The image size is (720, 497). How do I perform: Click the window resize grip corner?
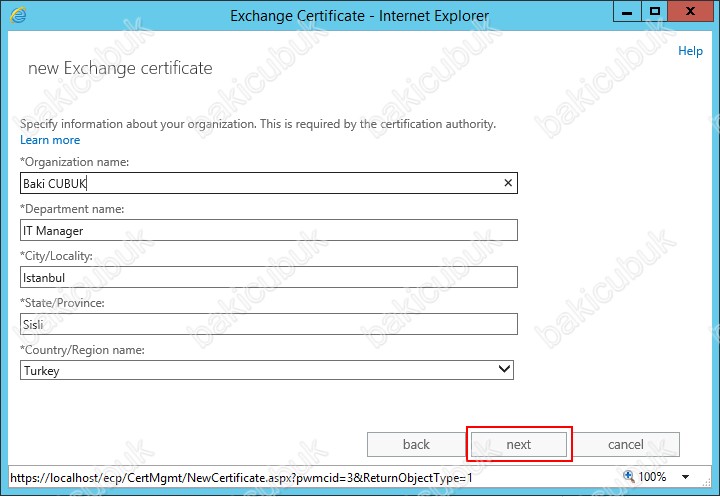[x=707, y=482]
